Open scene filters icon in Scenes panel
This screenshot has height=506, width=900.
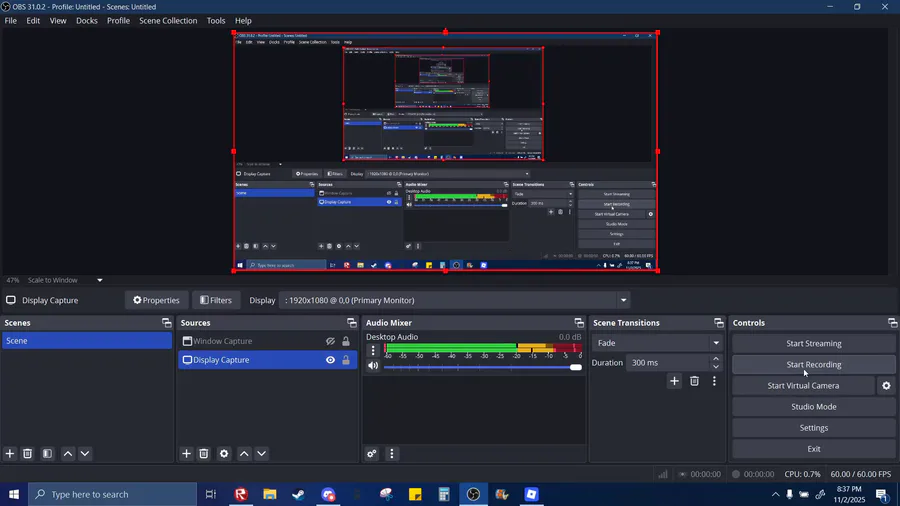click(x=47, y=453)
